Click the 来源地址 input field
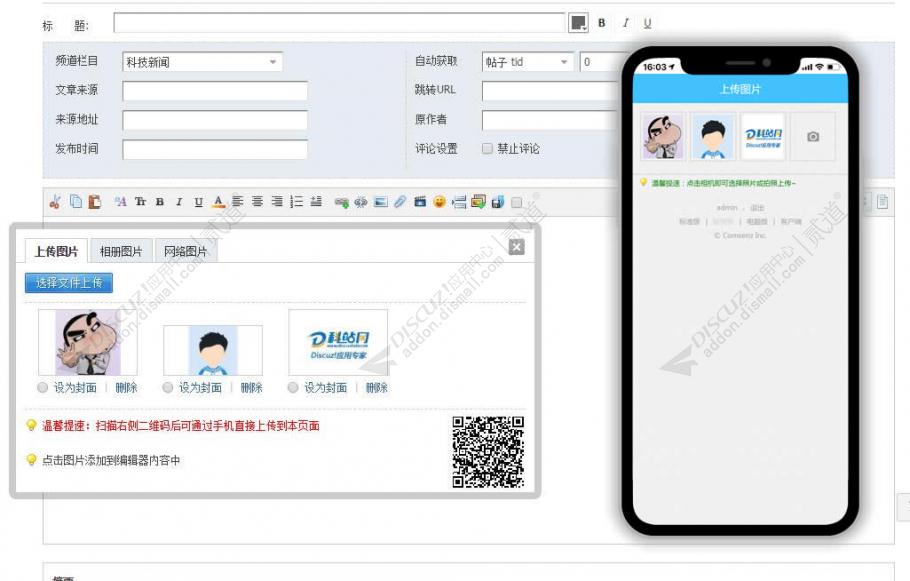Screen dimensions: 910x581 pos(215,120)
